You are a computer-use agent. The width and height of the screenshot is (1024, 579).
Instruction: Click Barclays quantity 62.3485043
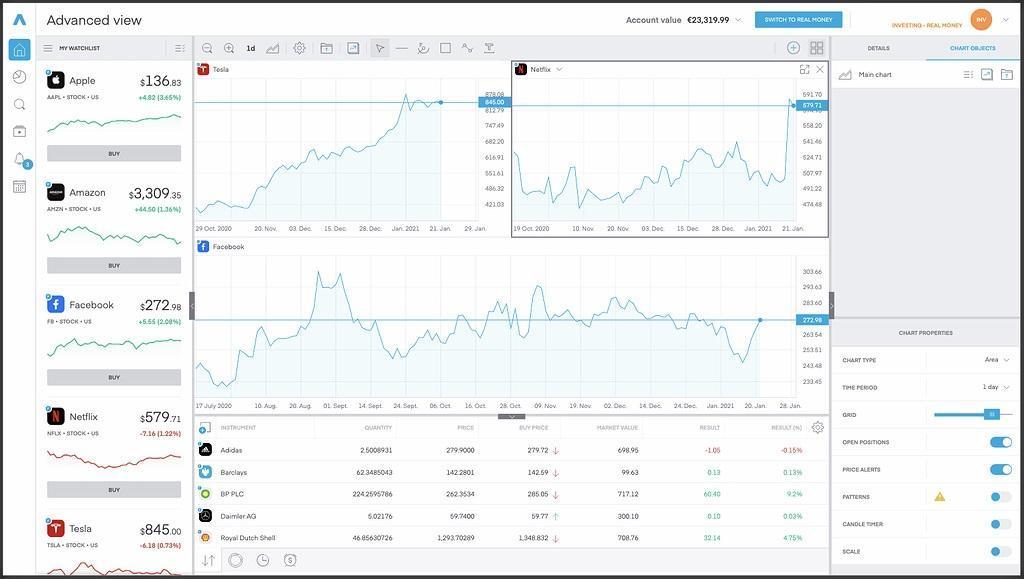(374, 473)
